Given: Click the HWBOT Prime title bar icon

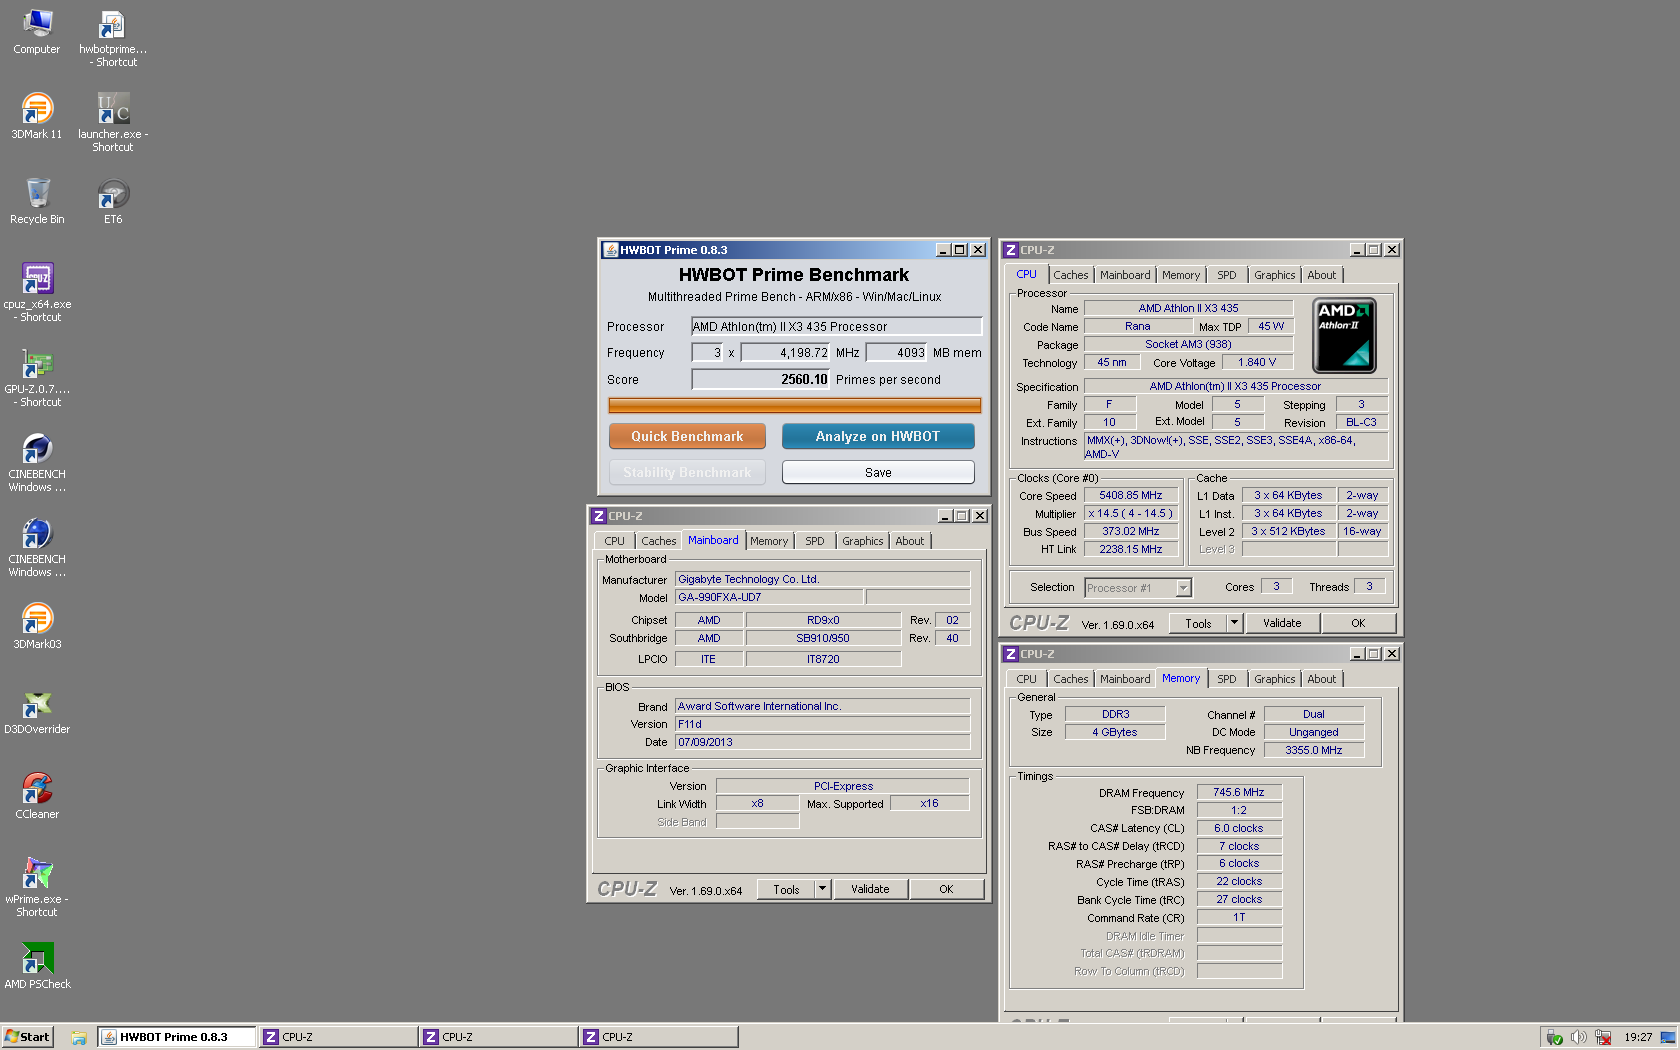Looking at the screenshot, I should click(610, 250).
